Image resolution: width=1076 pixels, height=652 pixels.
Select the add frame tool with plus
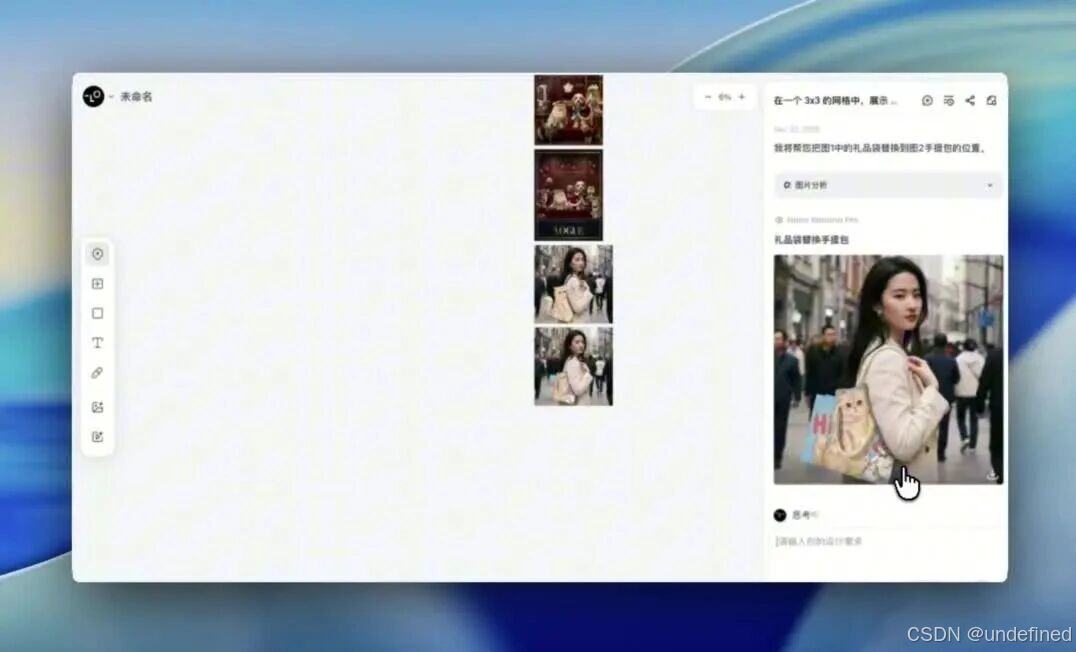(97, 283)
